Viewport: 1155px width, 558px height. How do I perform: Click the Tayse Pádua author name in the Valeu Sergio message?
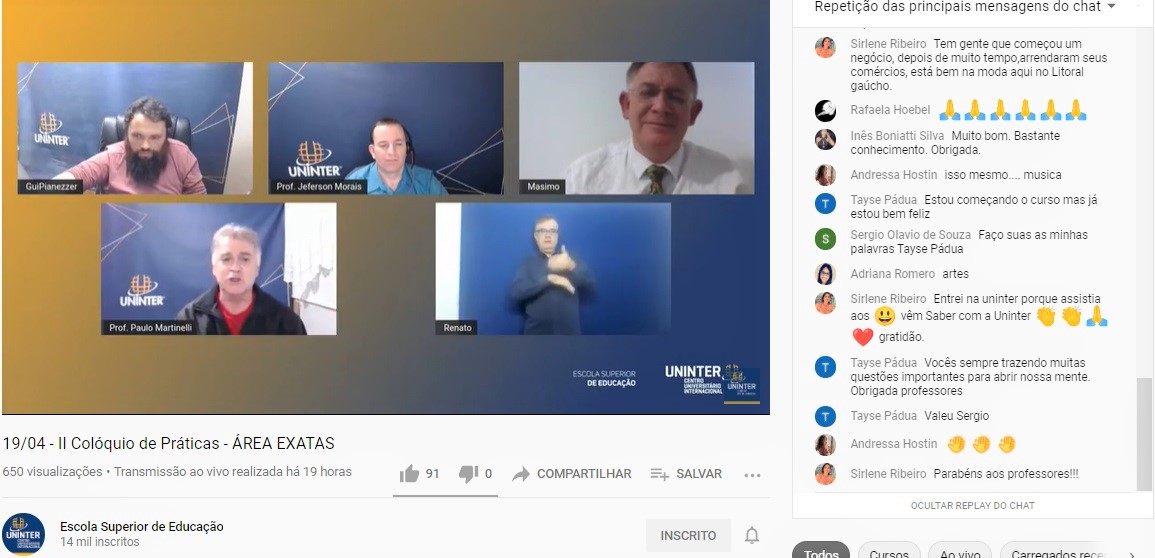click(883, 416)
